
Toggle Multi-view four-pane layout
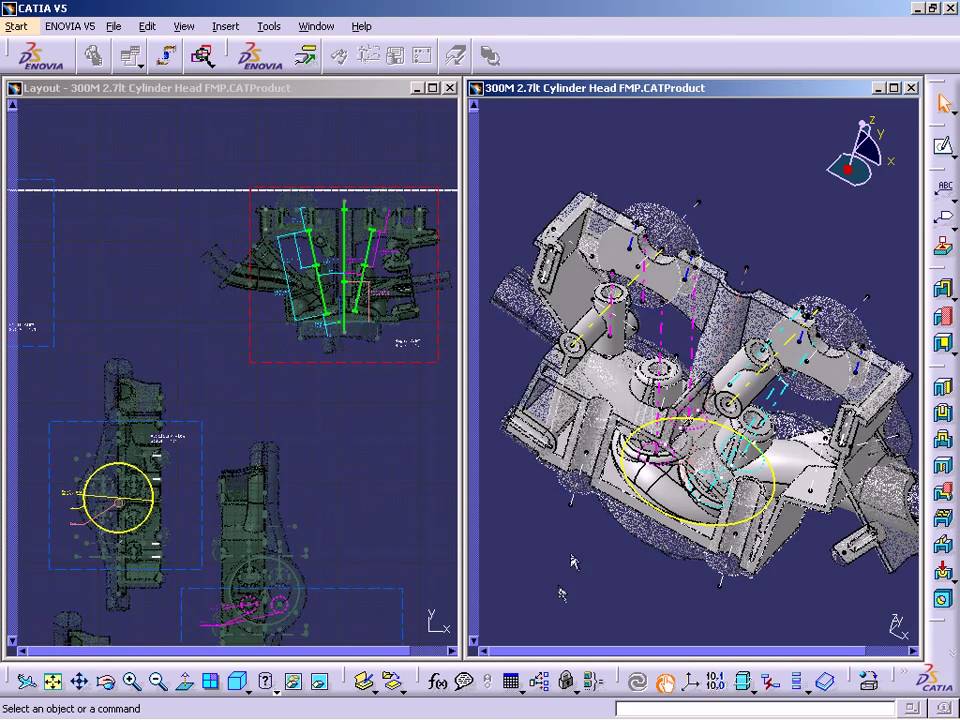[x=210, y=681]
